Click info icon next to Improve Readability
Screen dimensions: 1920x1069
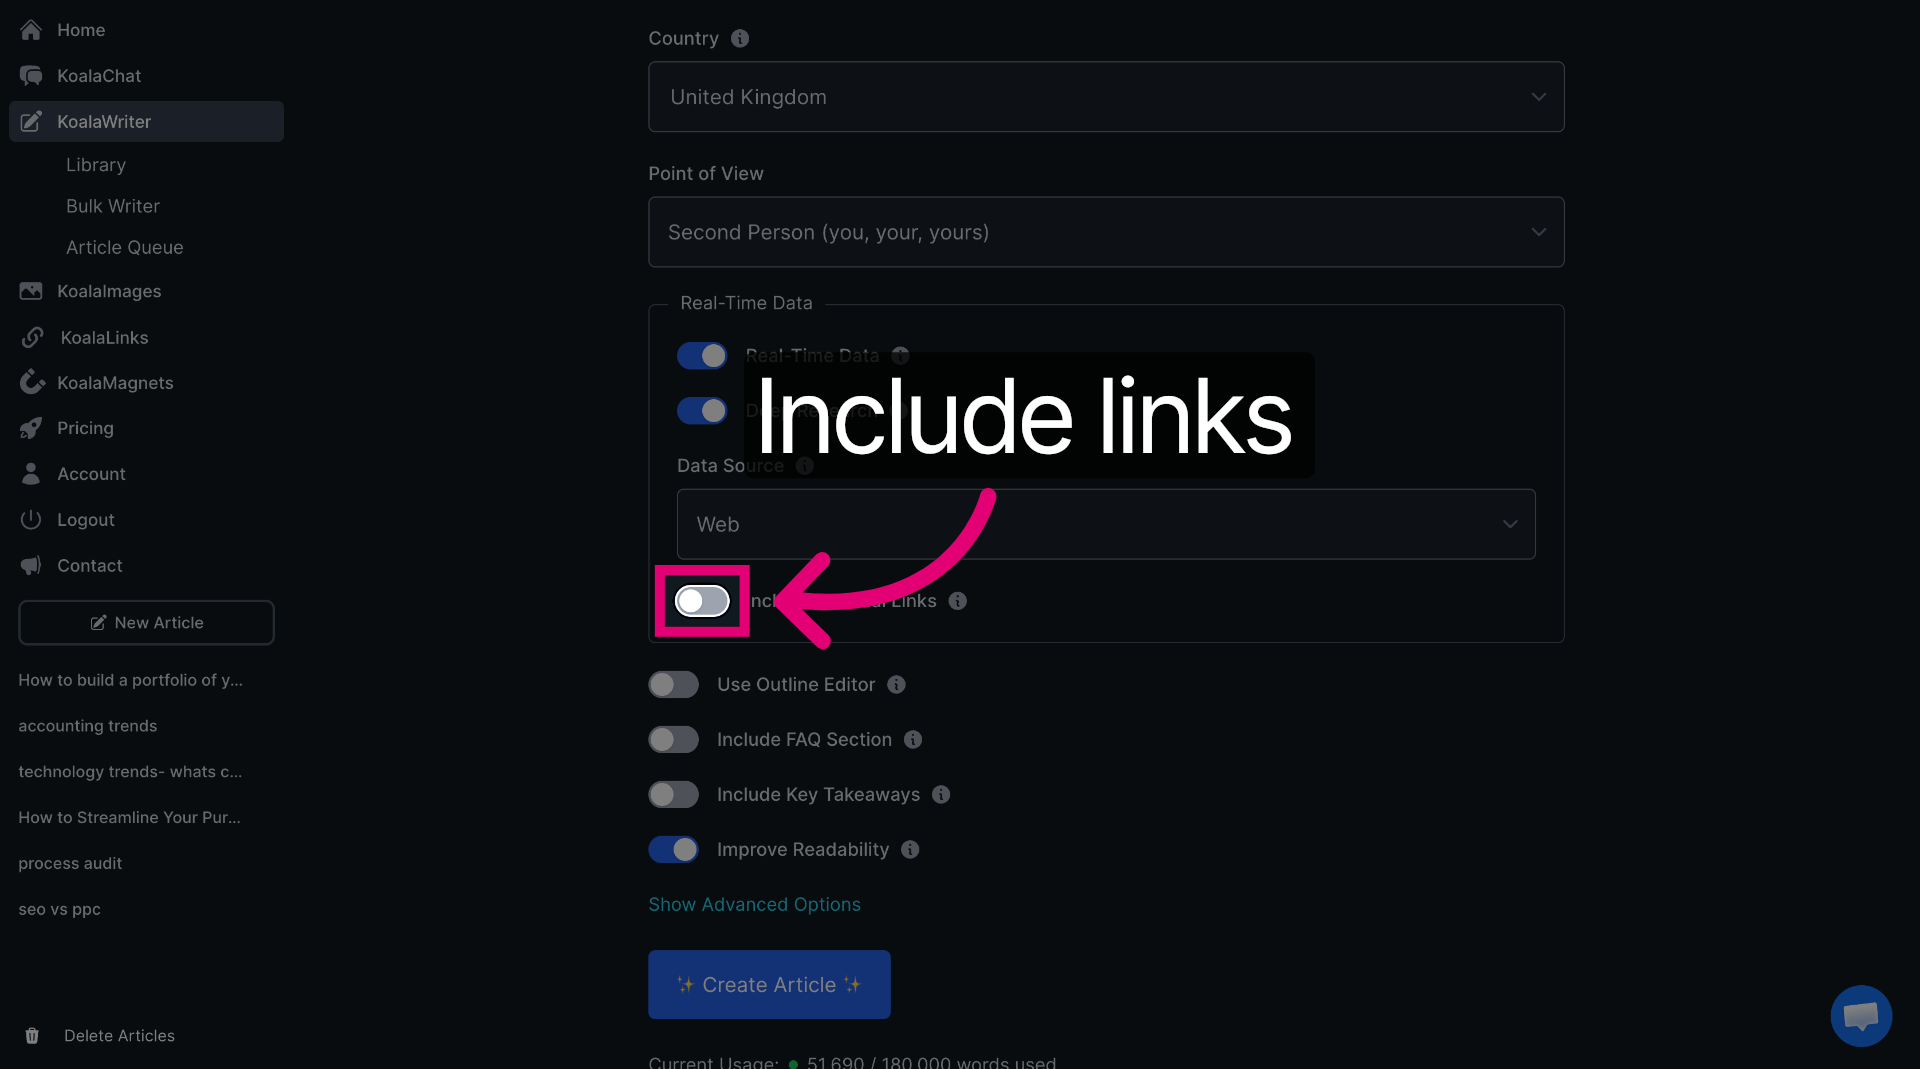pyautogui.click(x=910, y=850)
